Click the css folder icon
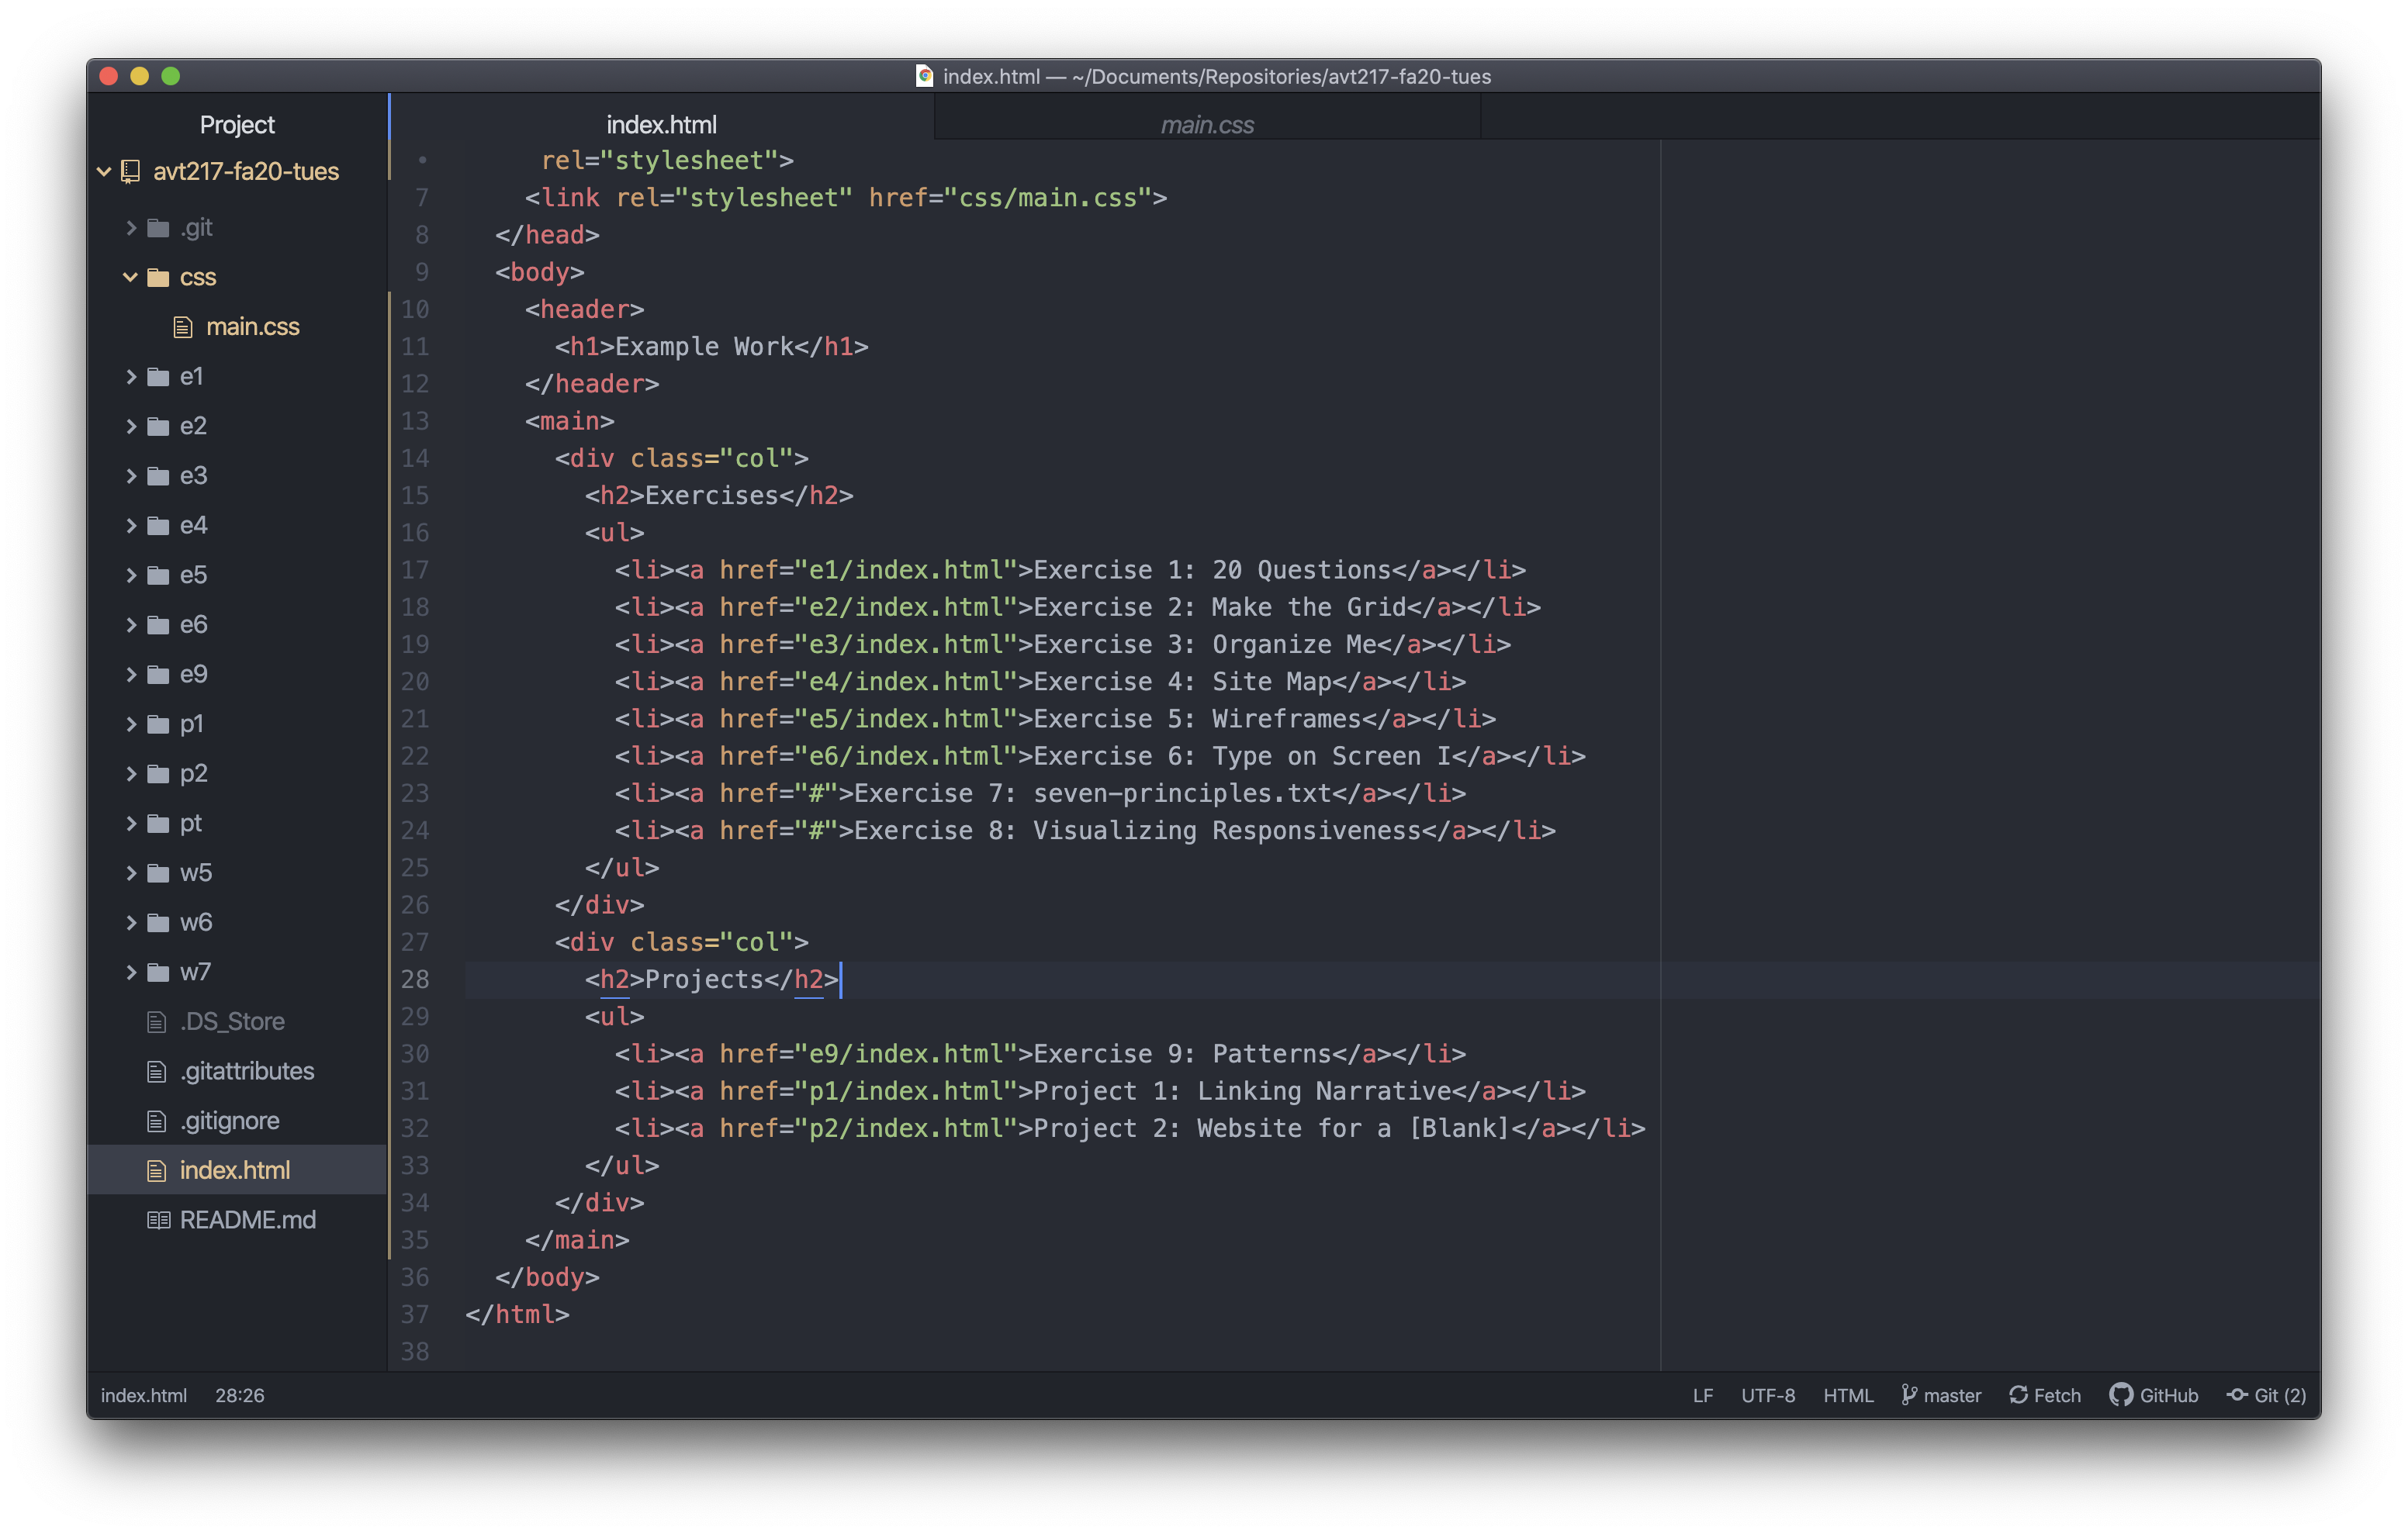 pos(158,277)
